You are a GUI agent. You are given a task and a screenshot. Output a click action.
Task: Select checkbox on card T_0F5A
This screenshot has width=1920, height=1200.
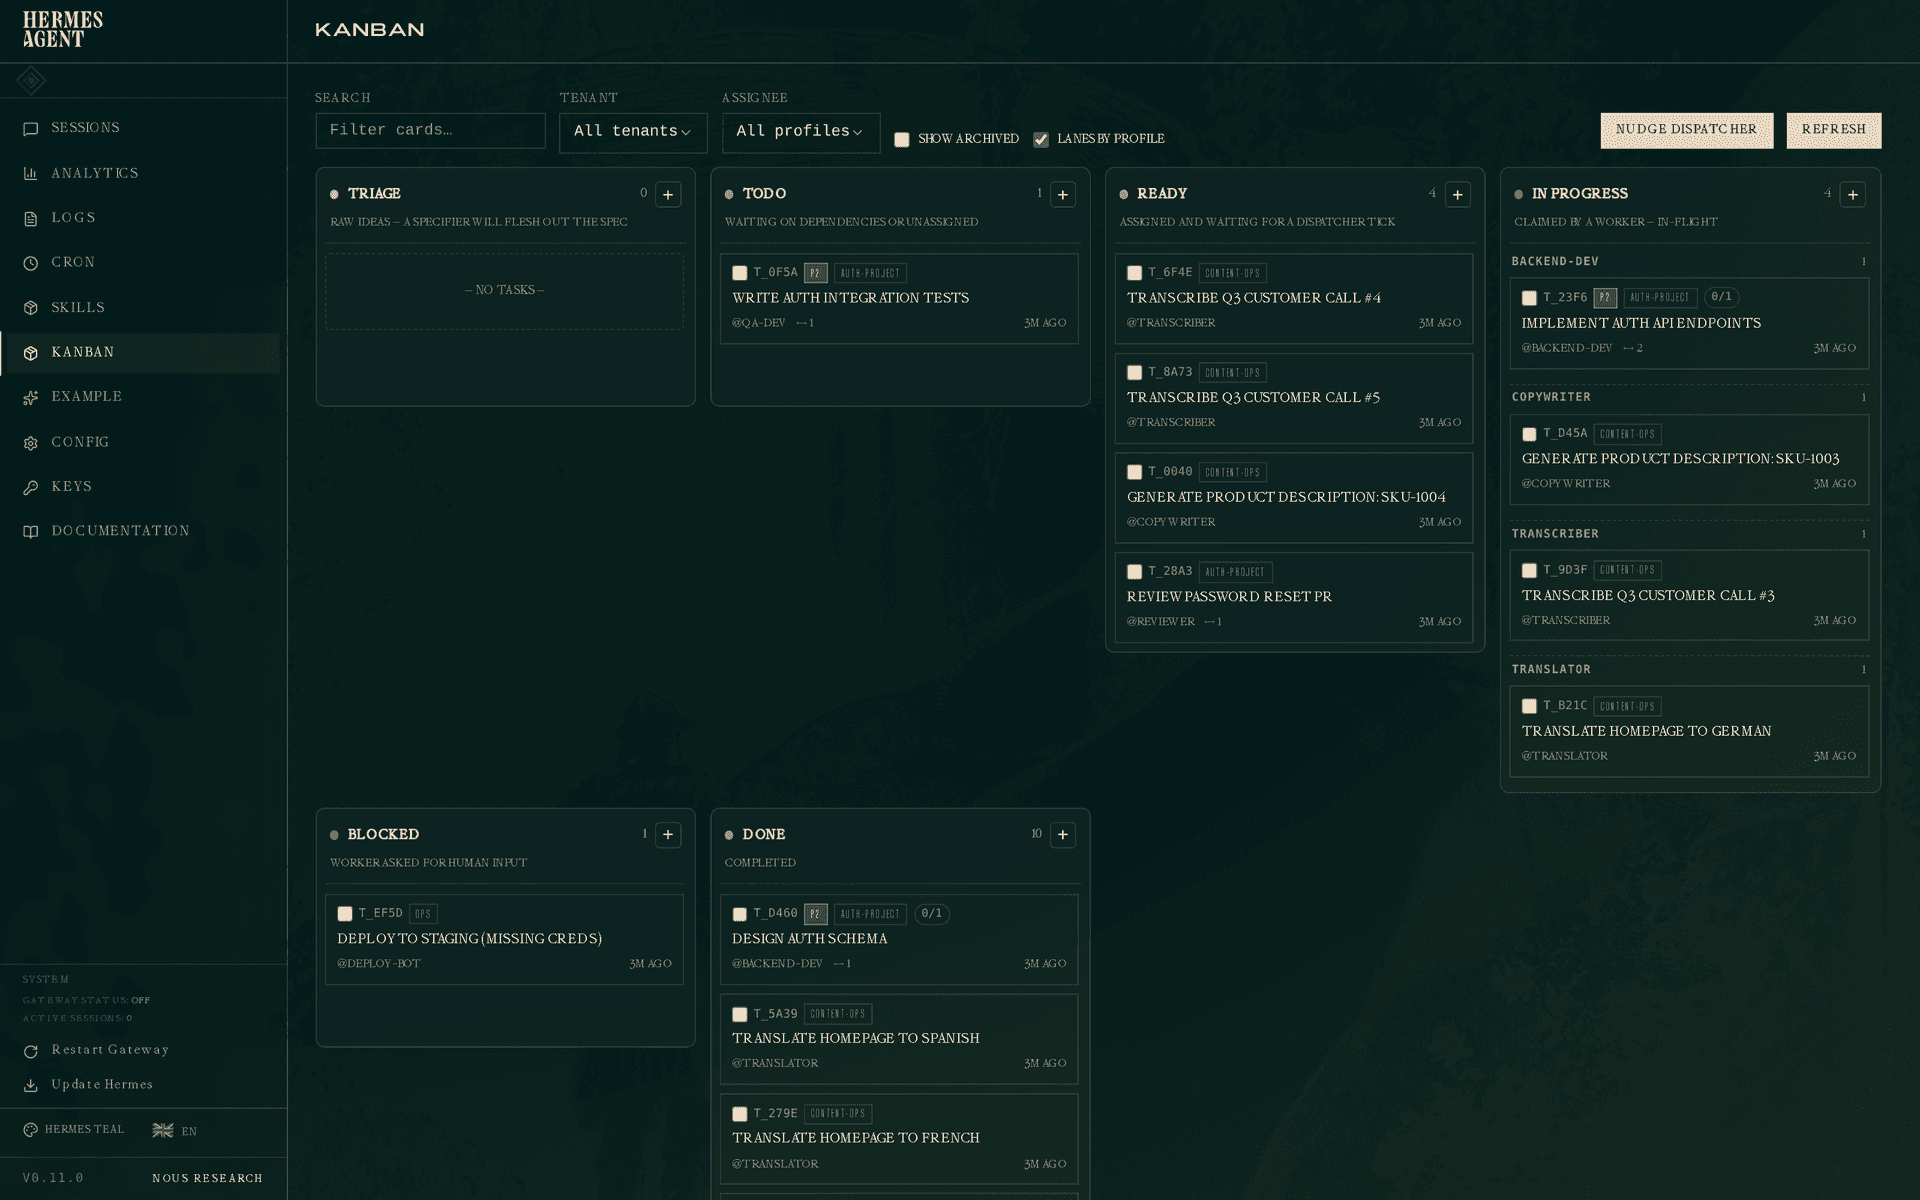pyautogui.click(x=740, y=273)
